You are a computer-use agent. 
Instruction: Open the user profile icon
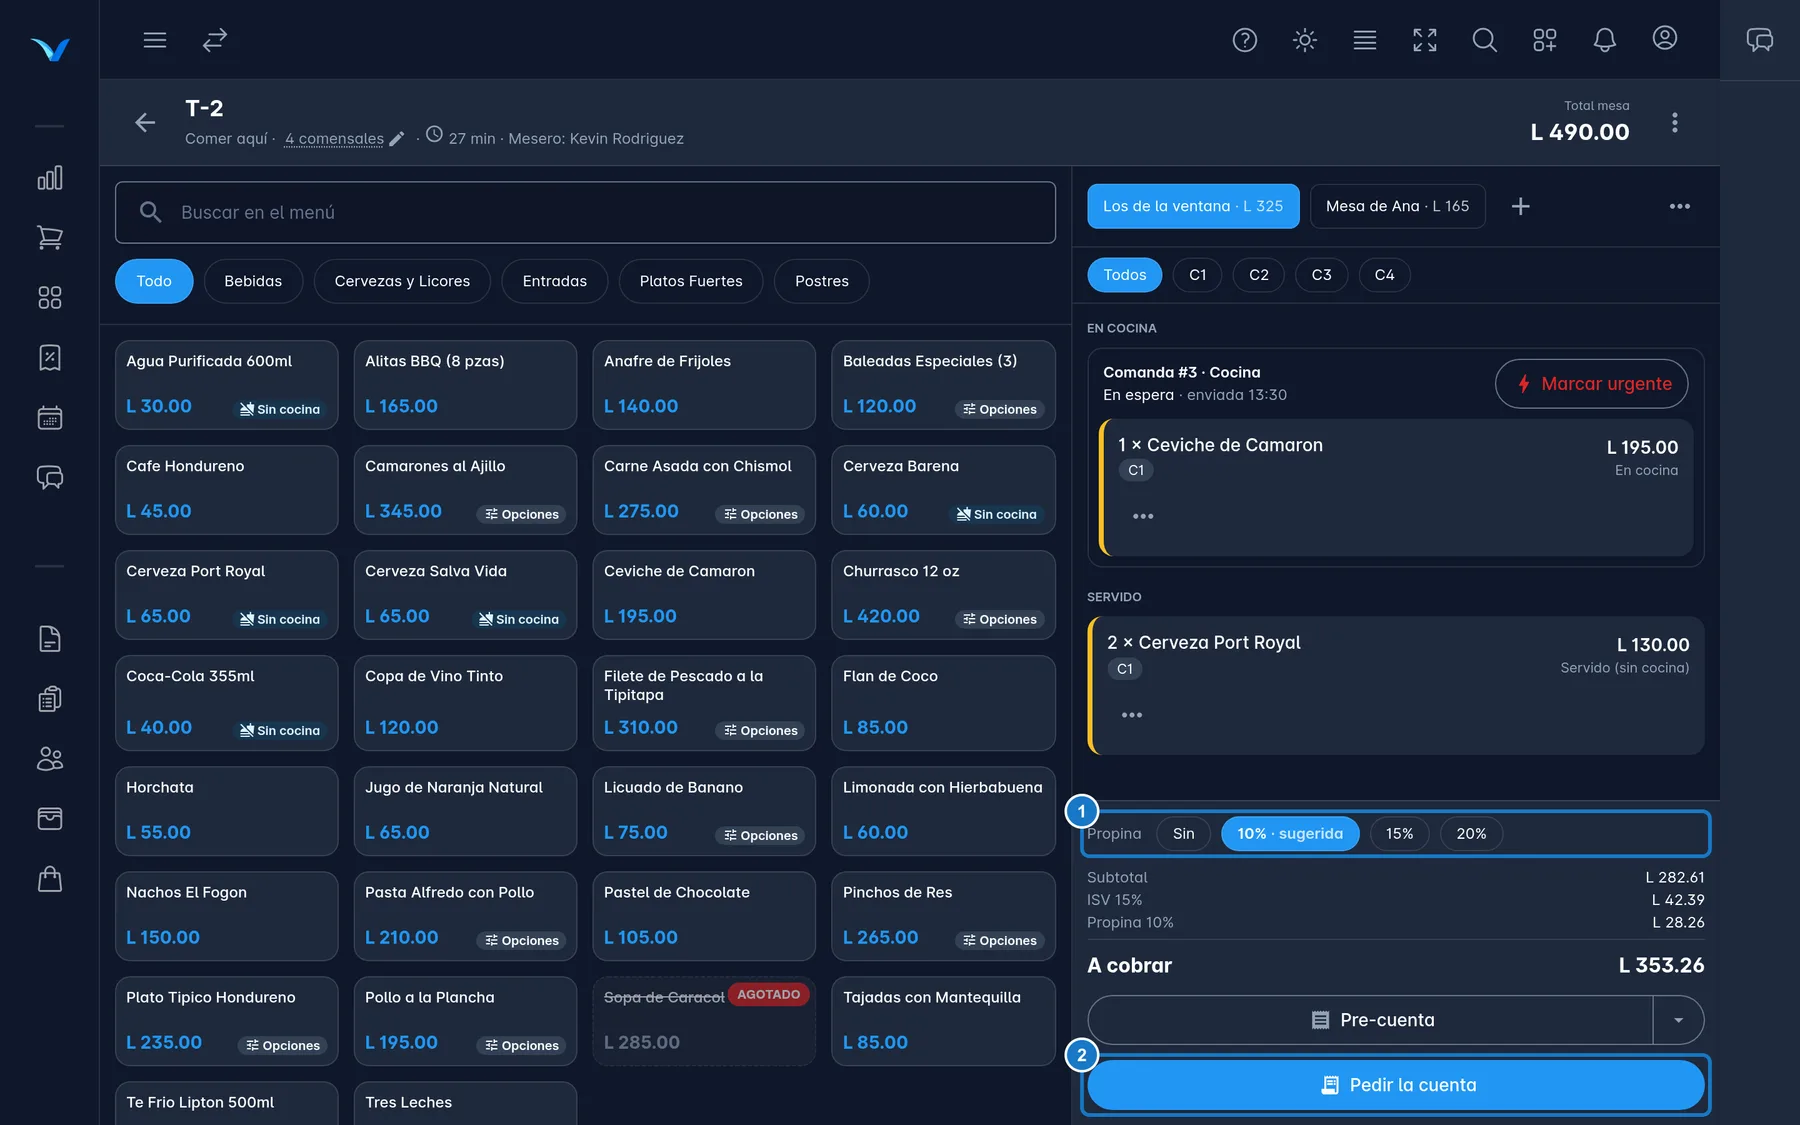tap(1665, 38)
